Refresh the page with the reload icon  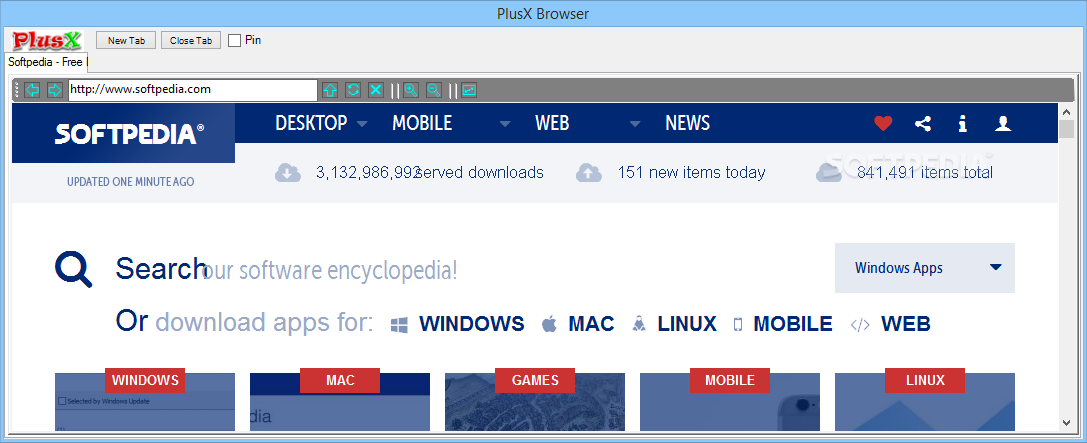pos(353,89)
